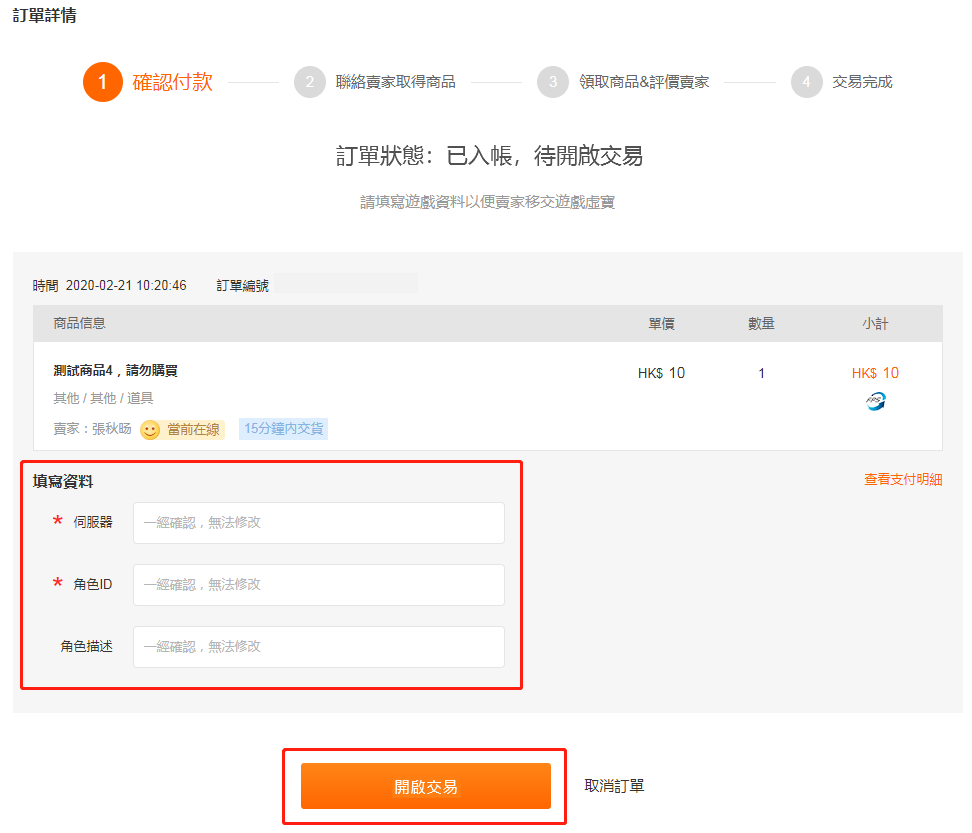The height and width of the screenshot is (833, 972).
Task: Focus the 伺服器 input field
Action: click(x=318, y=523)
